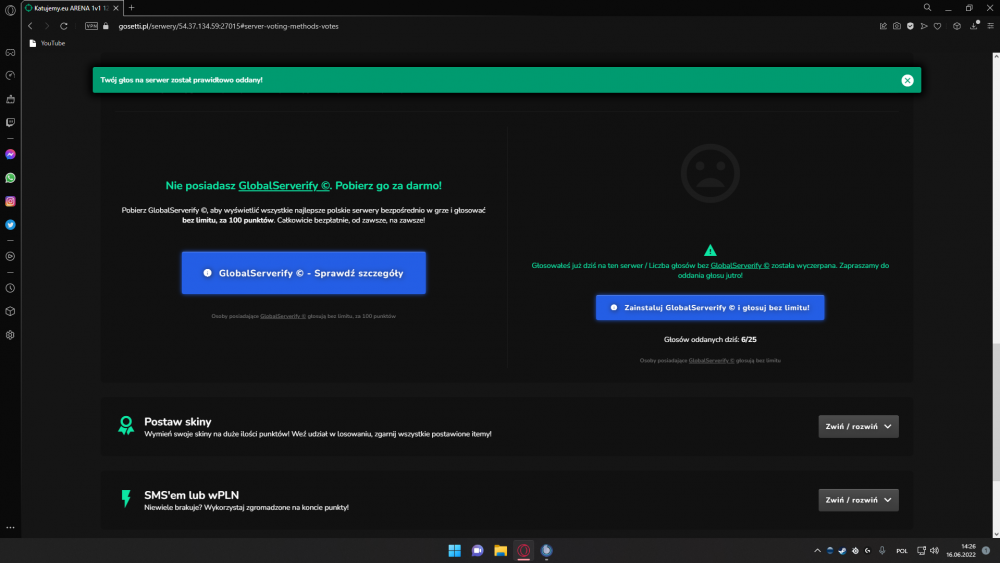This screenshot has width=1000, height=563.
Task: Reload the current page
Action: coord(64,26)
